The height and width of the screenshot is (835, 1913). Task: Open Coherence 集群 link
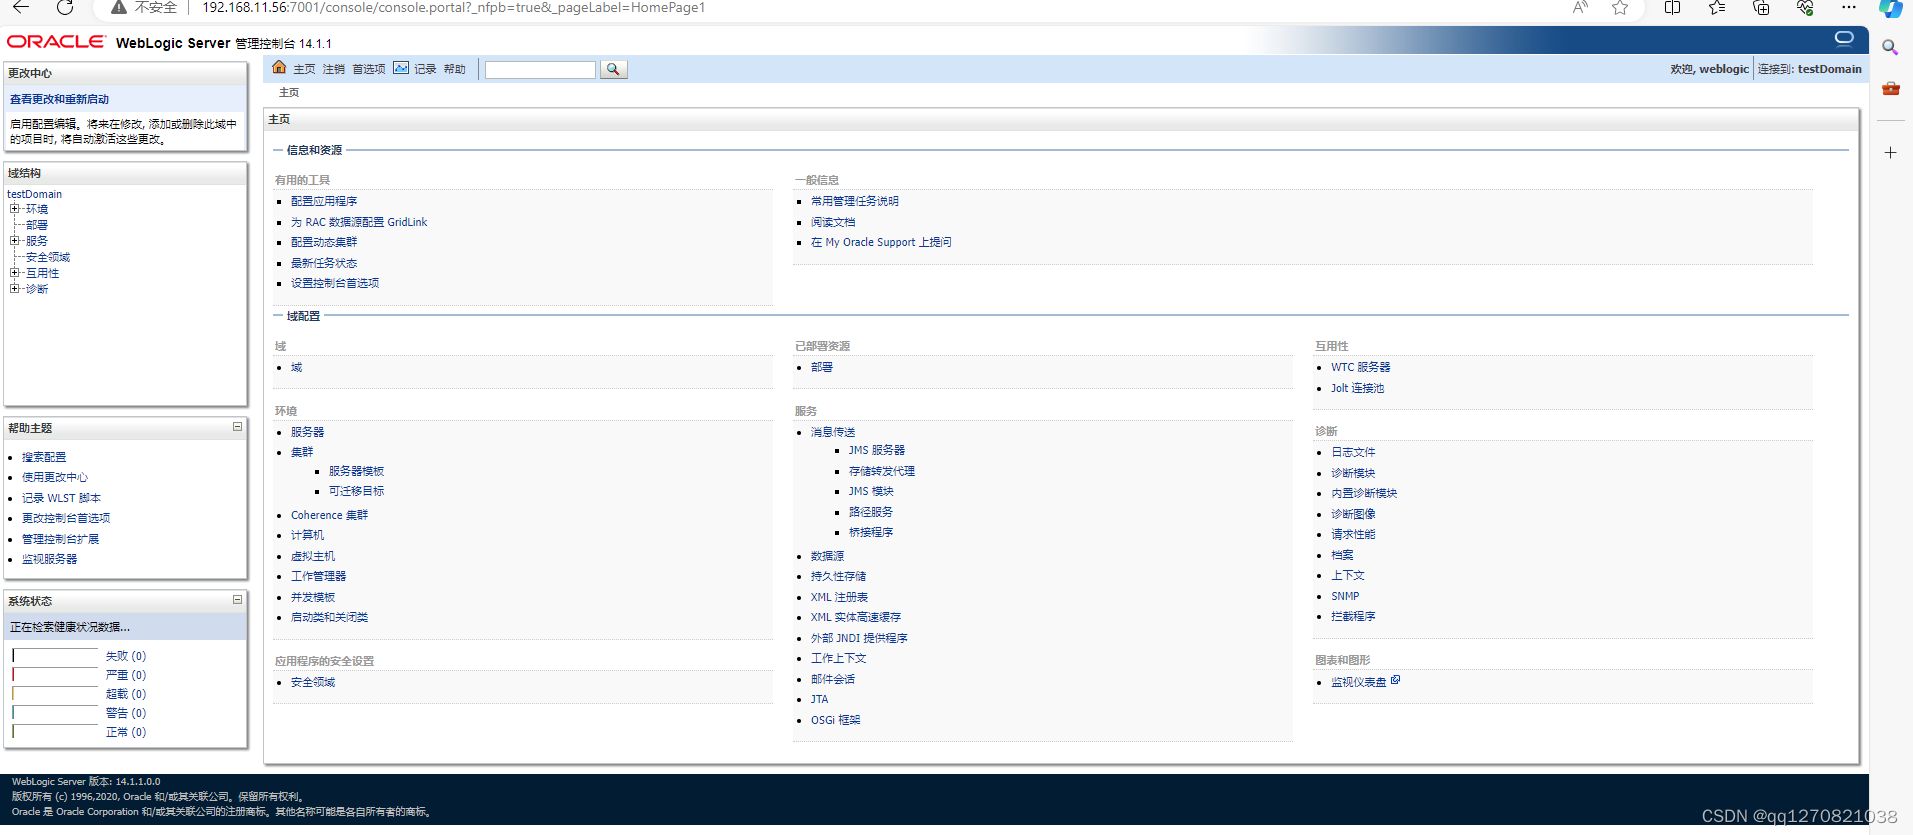pyautogui.click(x=329, y=515)
